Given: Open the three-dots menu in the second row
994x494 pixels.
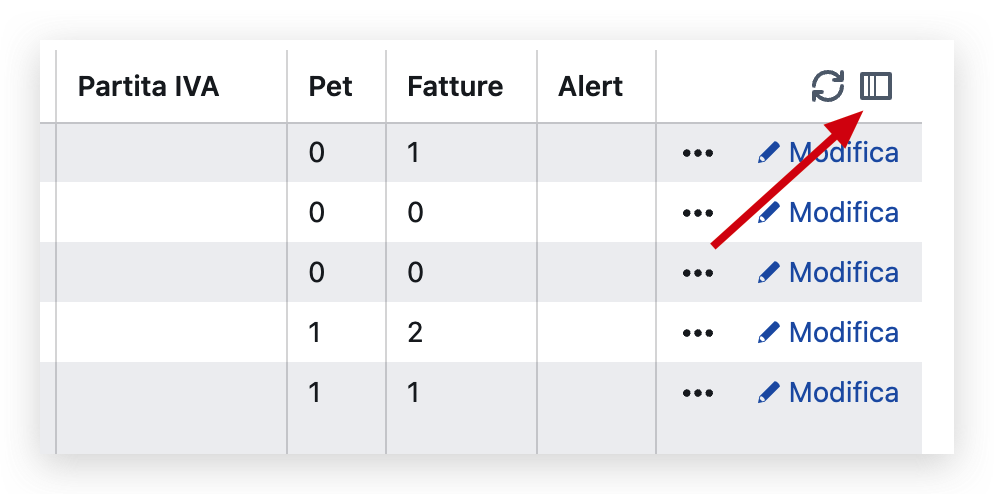Looking at the screenshot, I should pos(697,213).
